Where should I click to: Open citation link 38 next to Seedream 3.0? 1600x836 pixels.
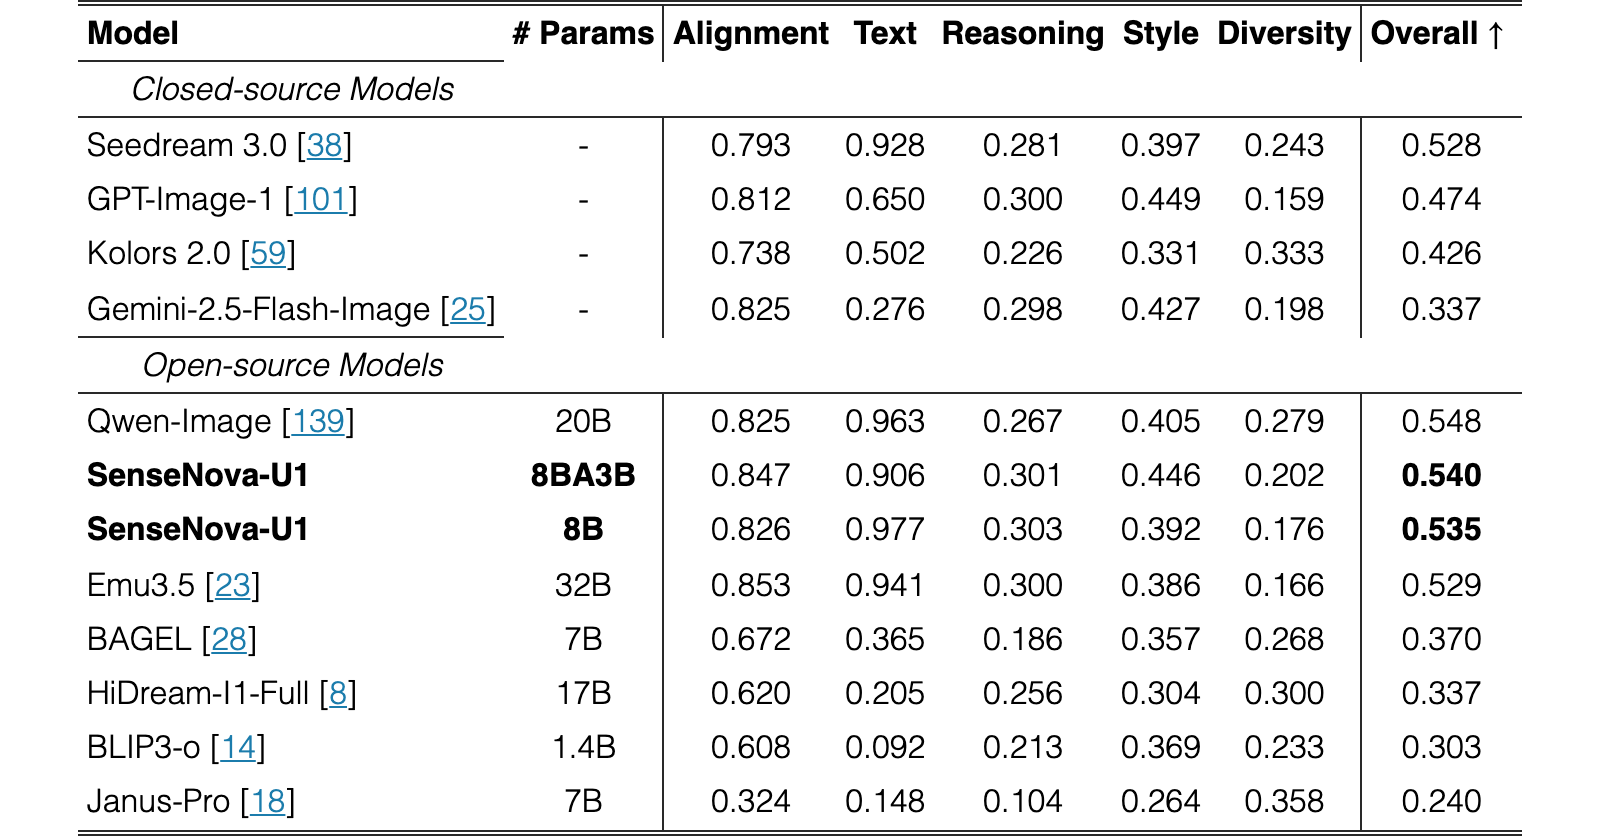(324, 145)
